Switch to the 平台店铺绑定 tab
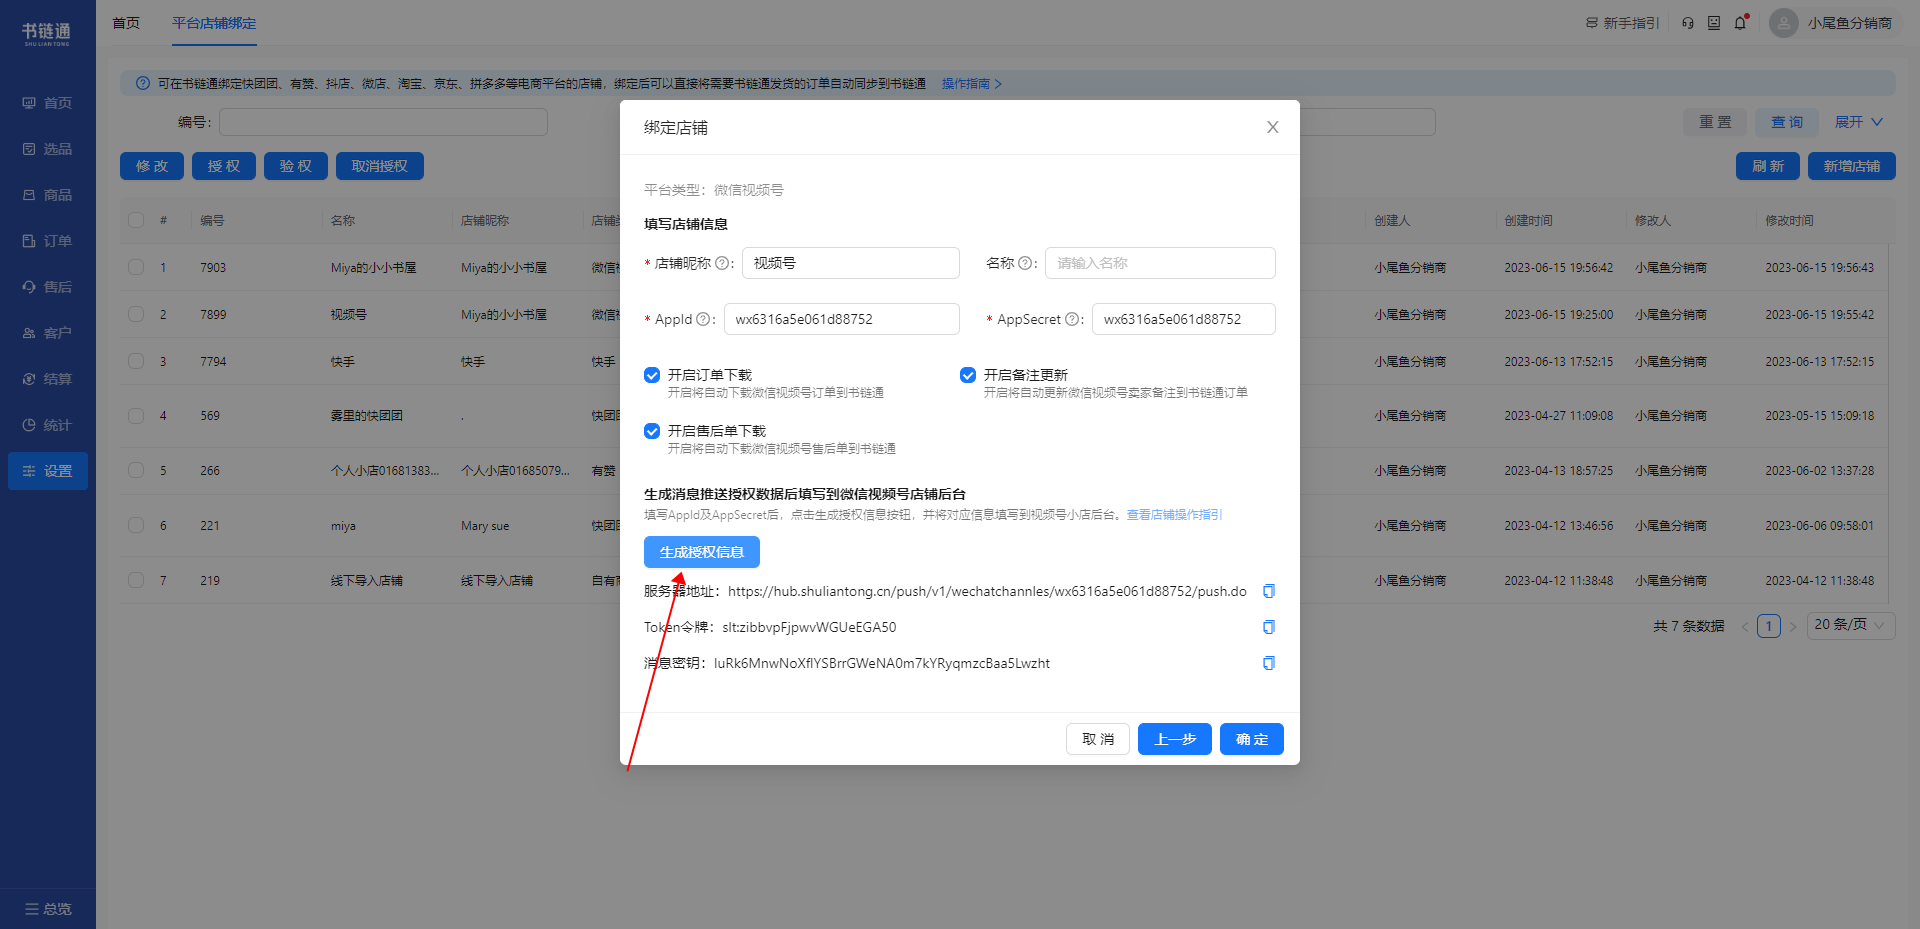 (214, 23)
